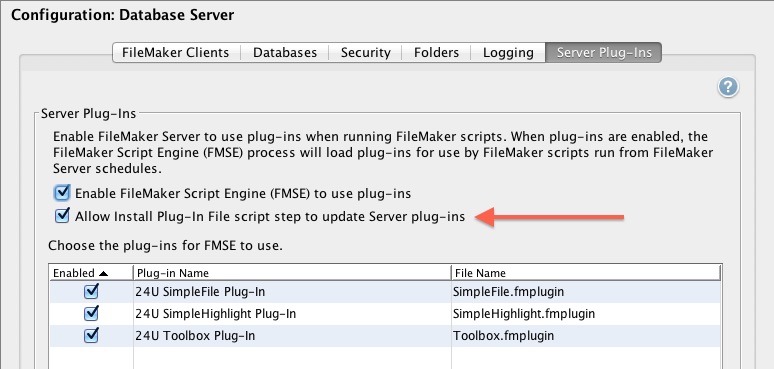Open the Databases tab
The image size is (774, 369).
pyautogui.click(x=285, y=52)
